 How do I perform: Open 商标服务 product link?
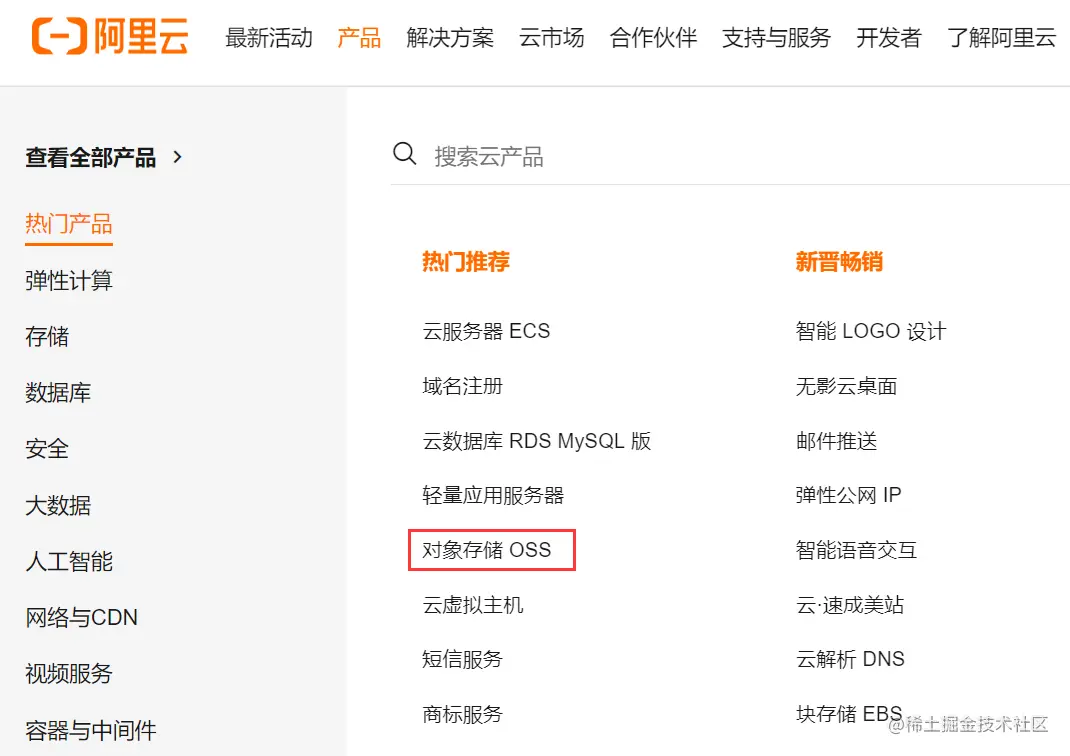click(x=463, y=714)
